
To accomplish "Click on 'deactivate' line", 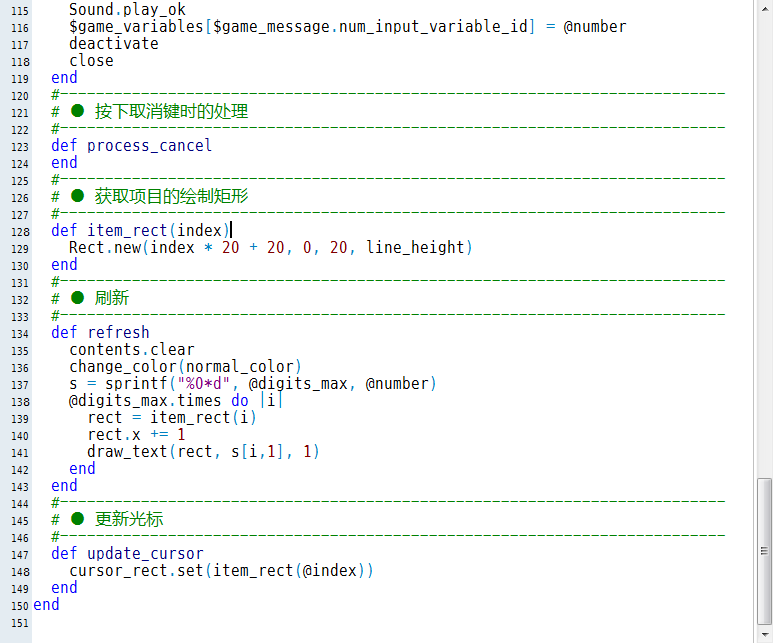I will [x=113, y=43].
